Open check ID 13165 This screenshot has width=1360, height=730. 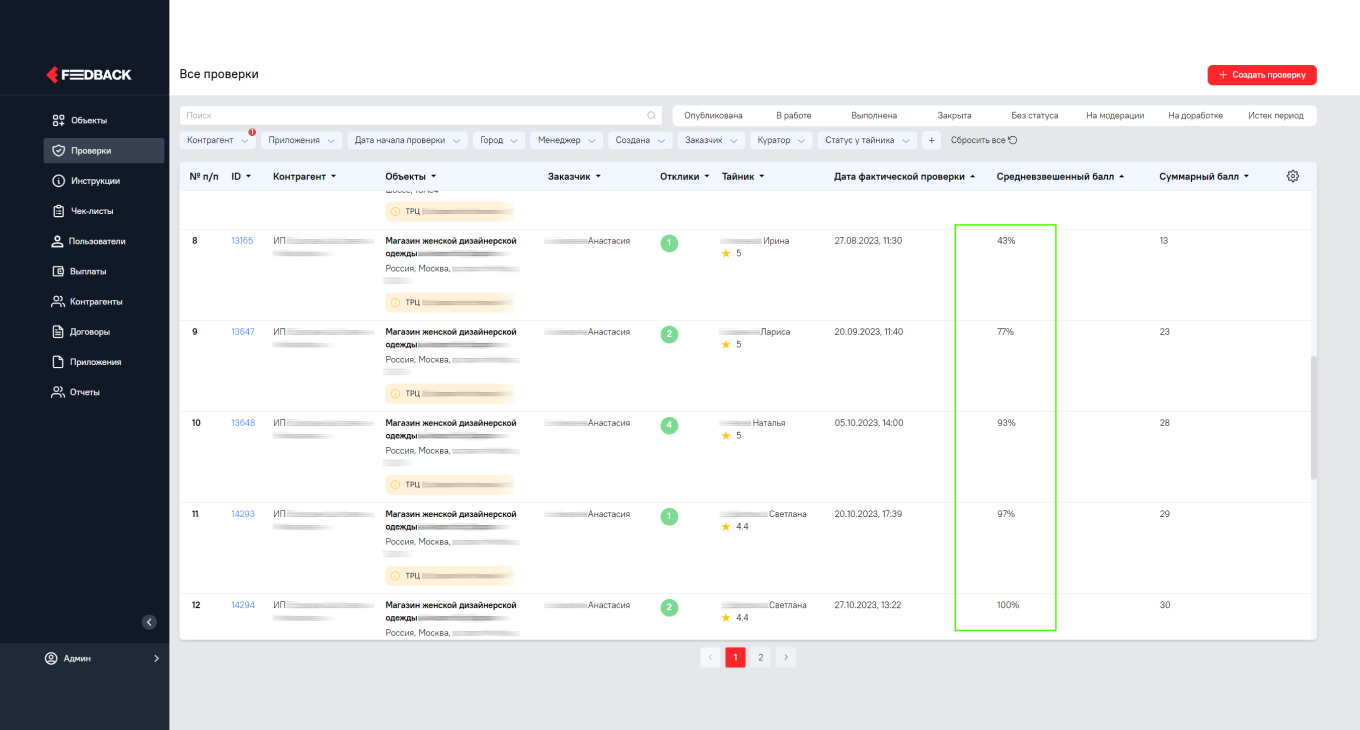click(242, 241)
